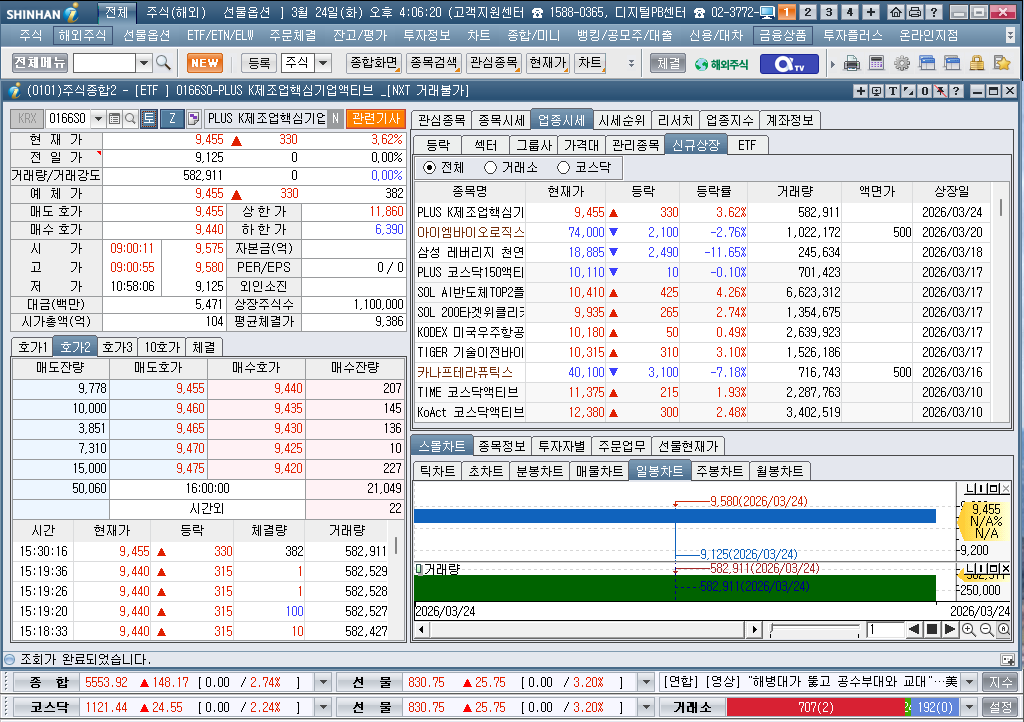The height and width of the screenshot is (722, 1024).
Task: Open the stock code 0166S0 dropdown arrow
Action: 98,119
